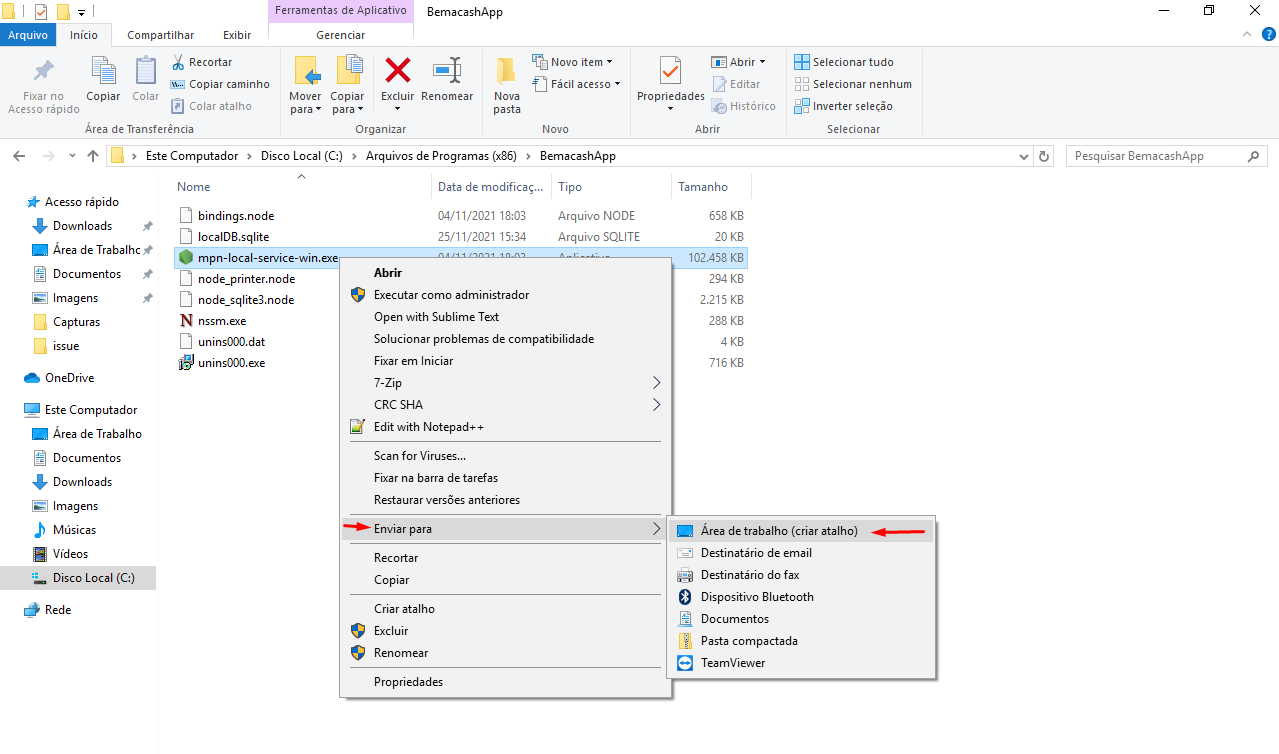The height and width of the screenshot is (754, 1279).
Task: Click the back navigation arrow
Action: pos(18,156)
